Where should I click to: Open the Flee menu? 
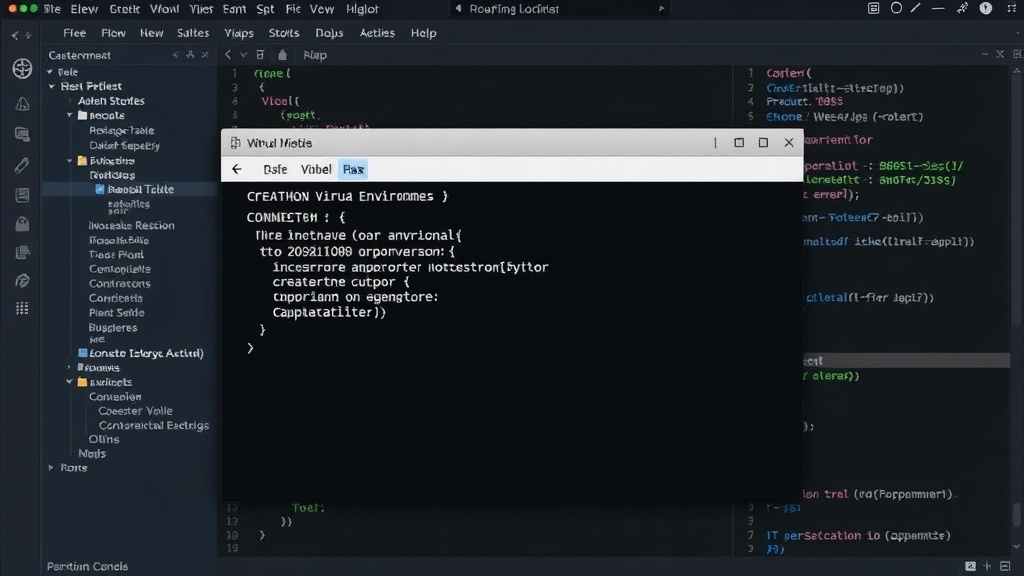coord(74,33)
